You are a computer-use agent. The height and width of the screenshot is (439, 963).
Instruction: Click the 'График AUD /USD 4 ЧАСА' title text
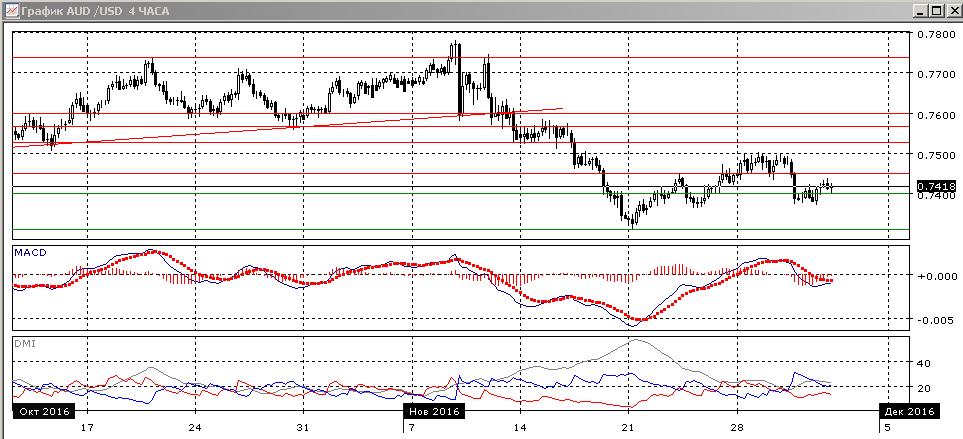click(95, 11)
